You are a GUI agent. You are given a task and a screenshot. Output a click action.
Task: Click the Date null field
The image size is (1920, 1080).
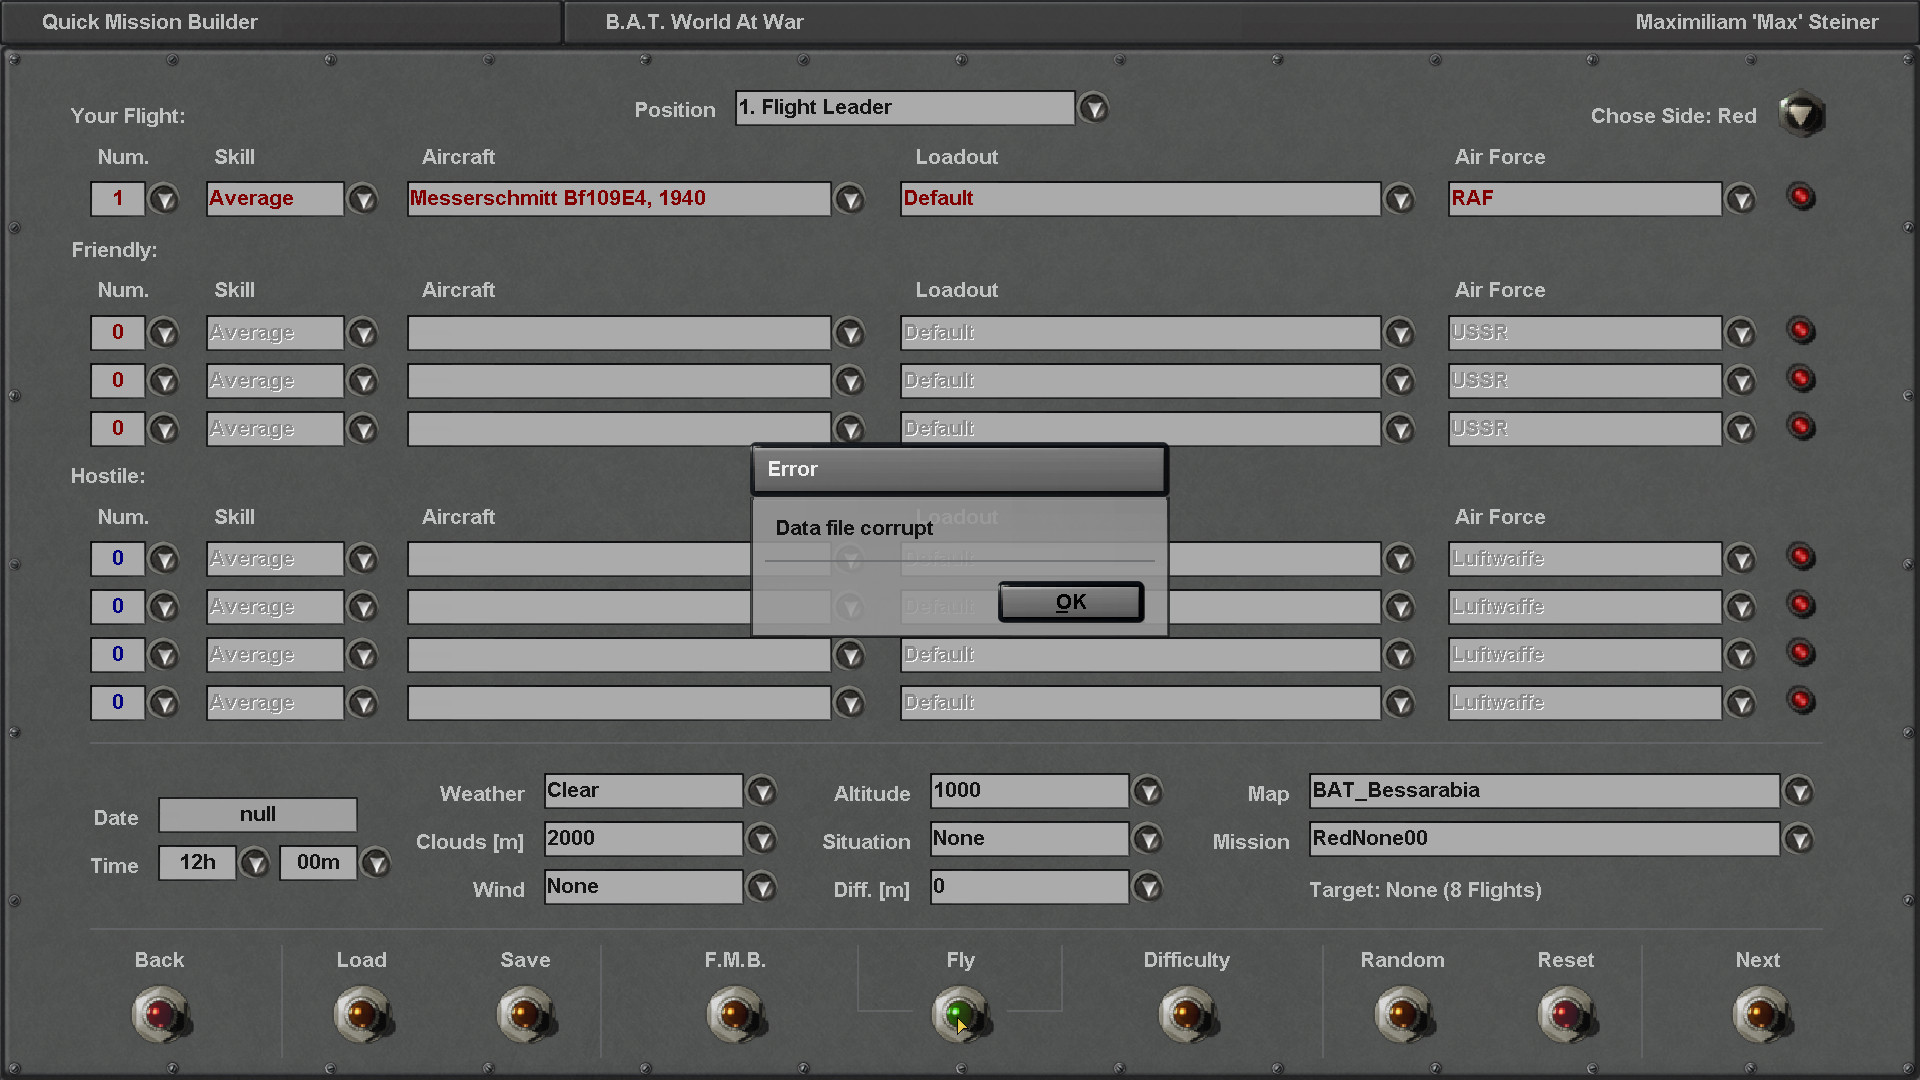coord(257,815)
